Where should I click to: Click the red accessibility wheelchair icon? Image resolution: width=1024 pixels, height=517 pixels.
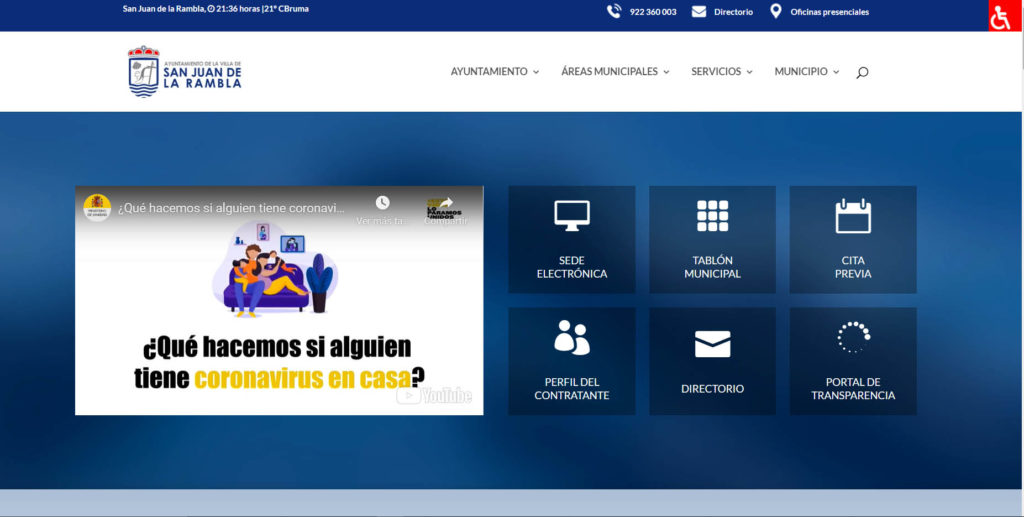[1001, 17]
